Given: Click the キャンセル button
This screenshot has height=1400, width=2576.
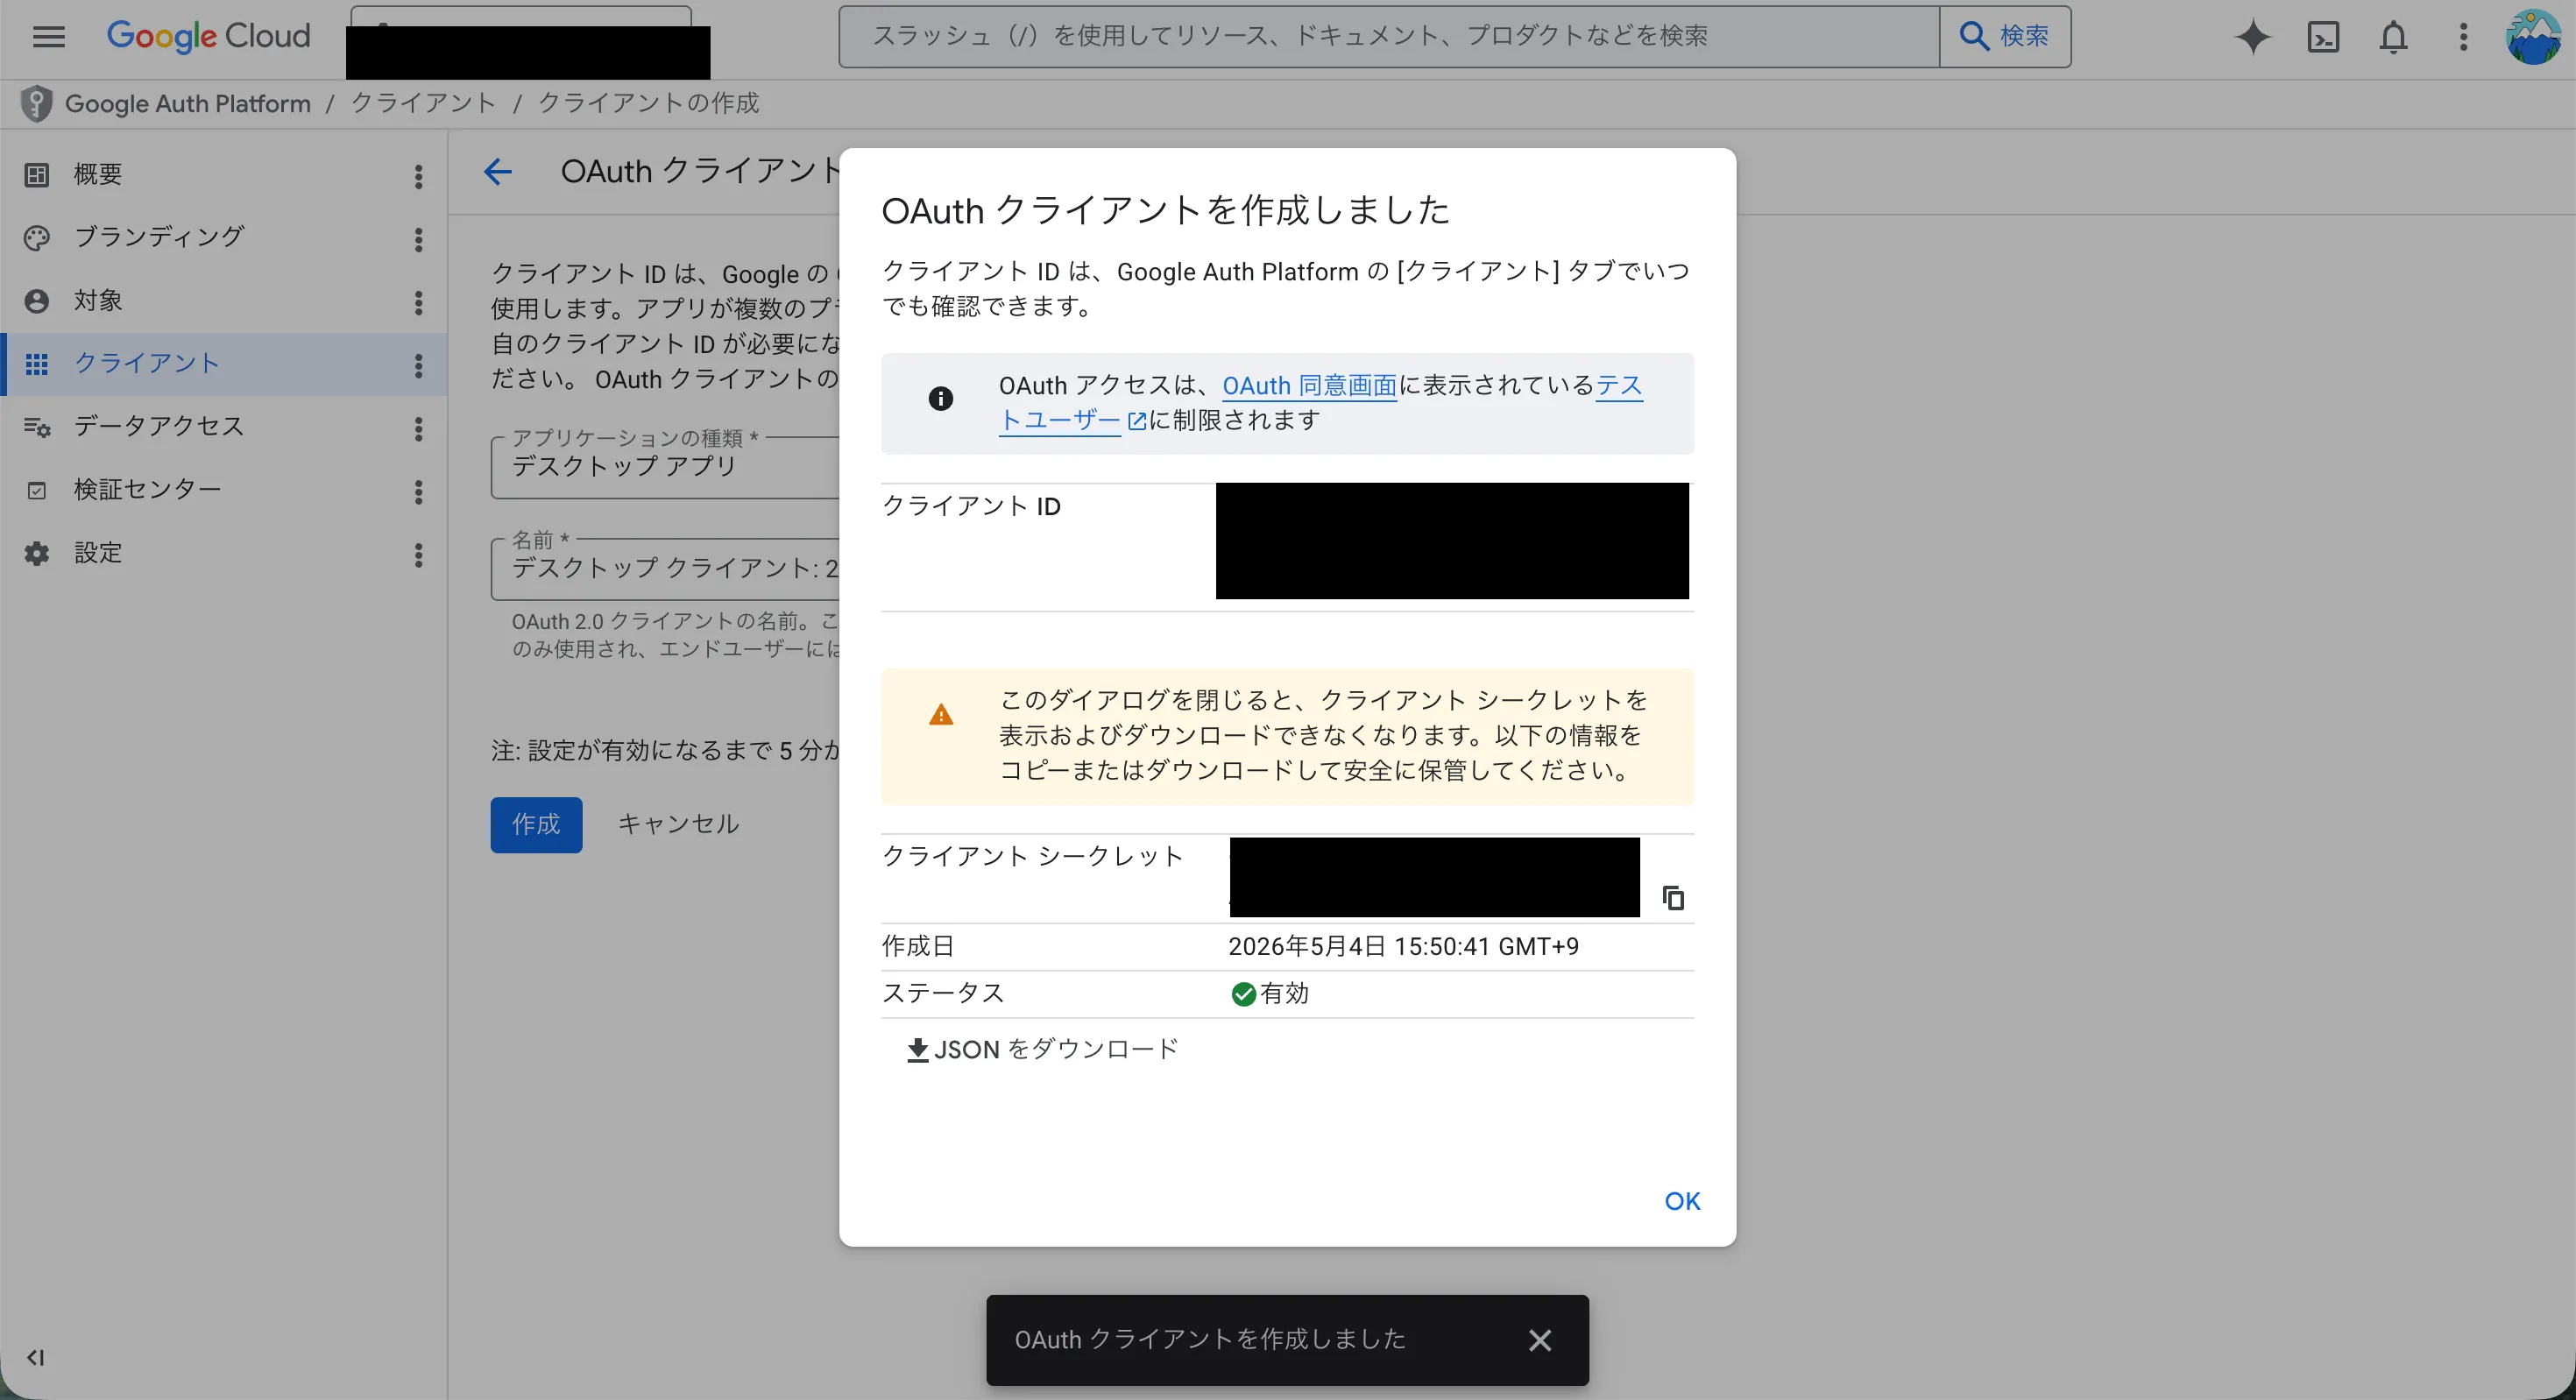Looking at the screenshot, I should pos(678,825).
